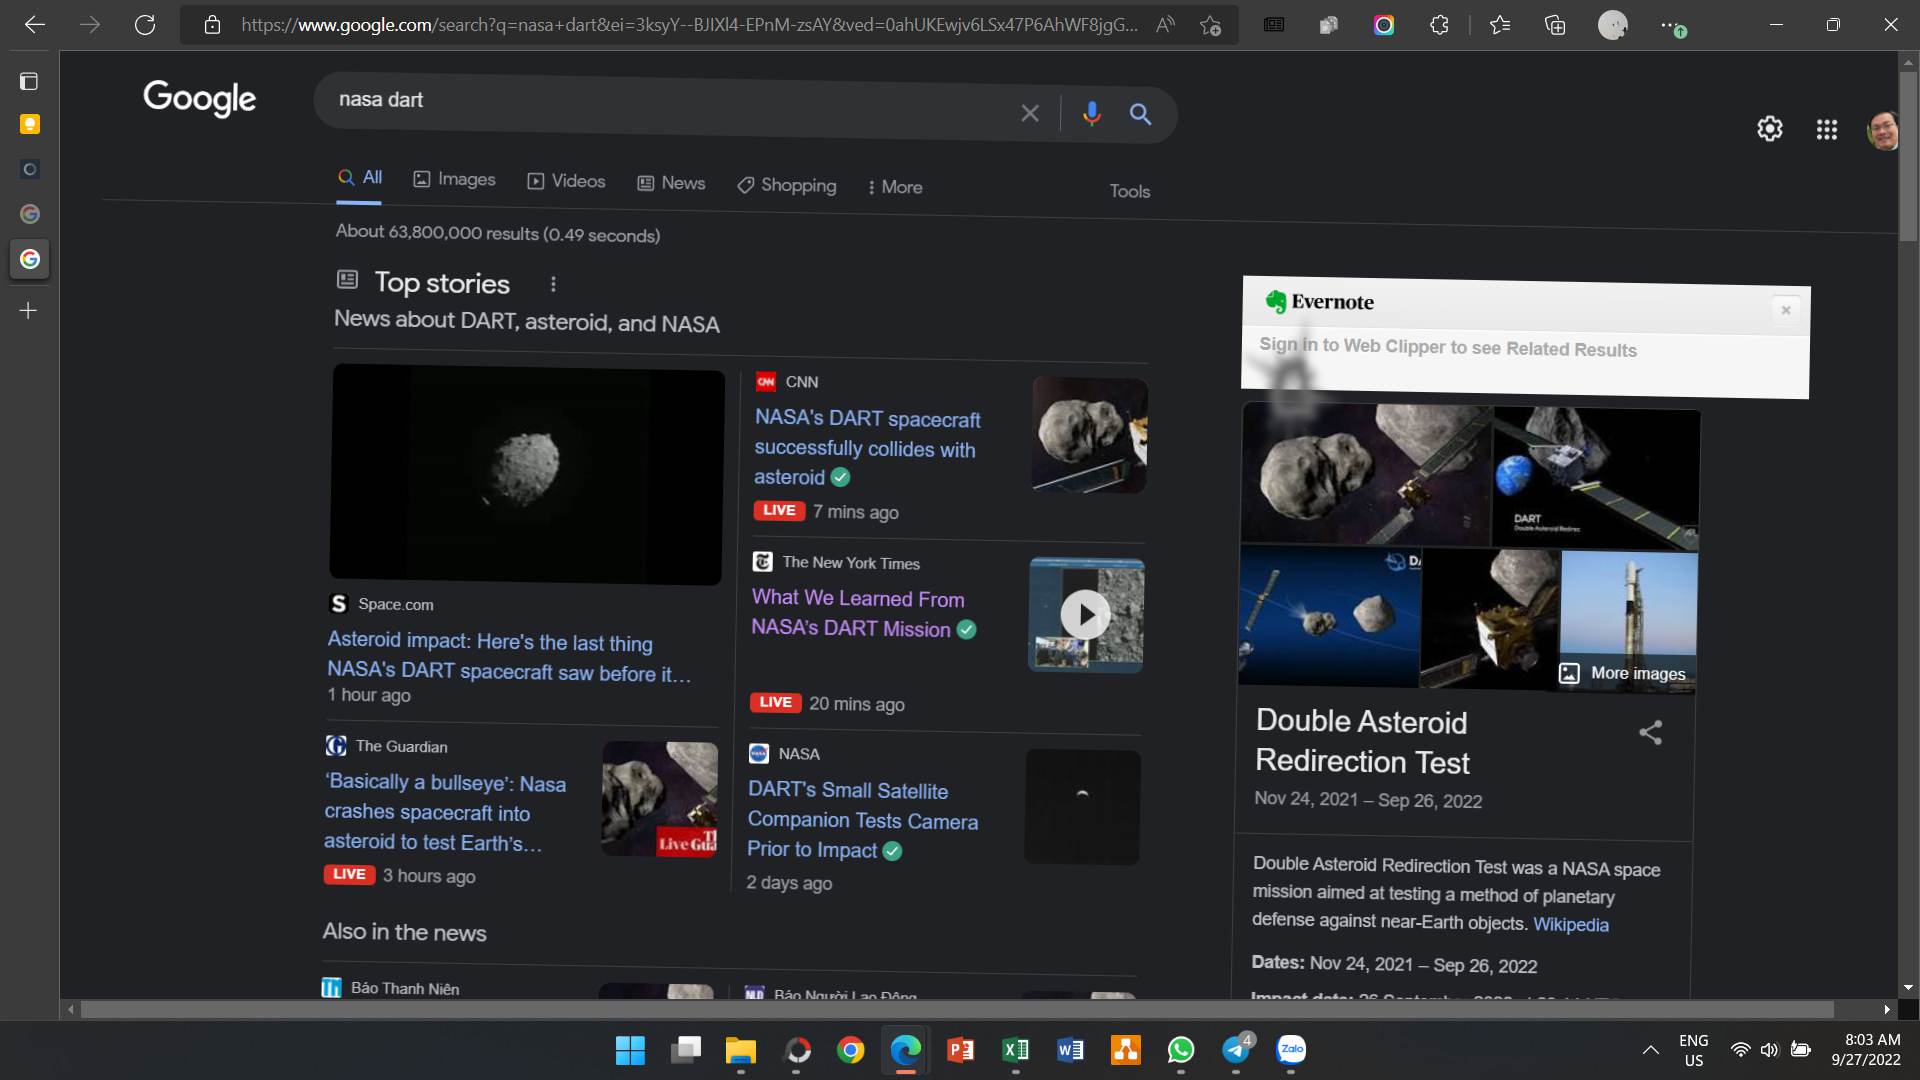Click the address bar URL
Image resolution: width=1920 pixels, height=1080 pixels.
(689, 25)
